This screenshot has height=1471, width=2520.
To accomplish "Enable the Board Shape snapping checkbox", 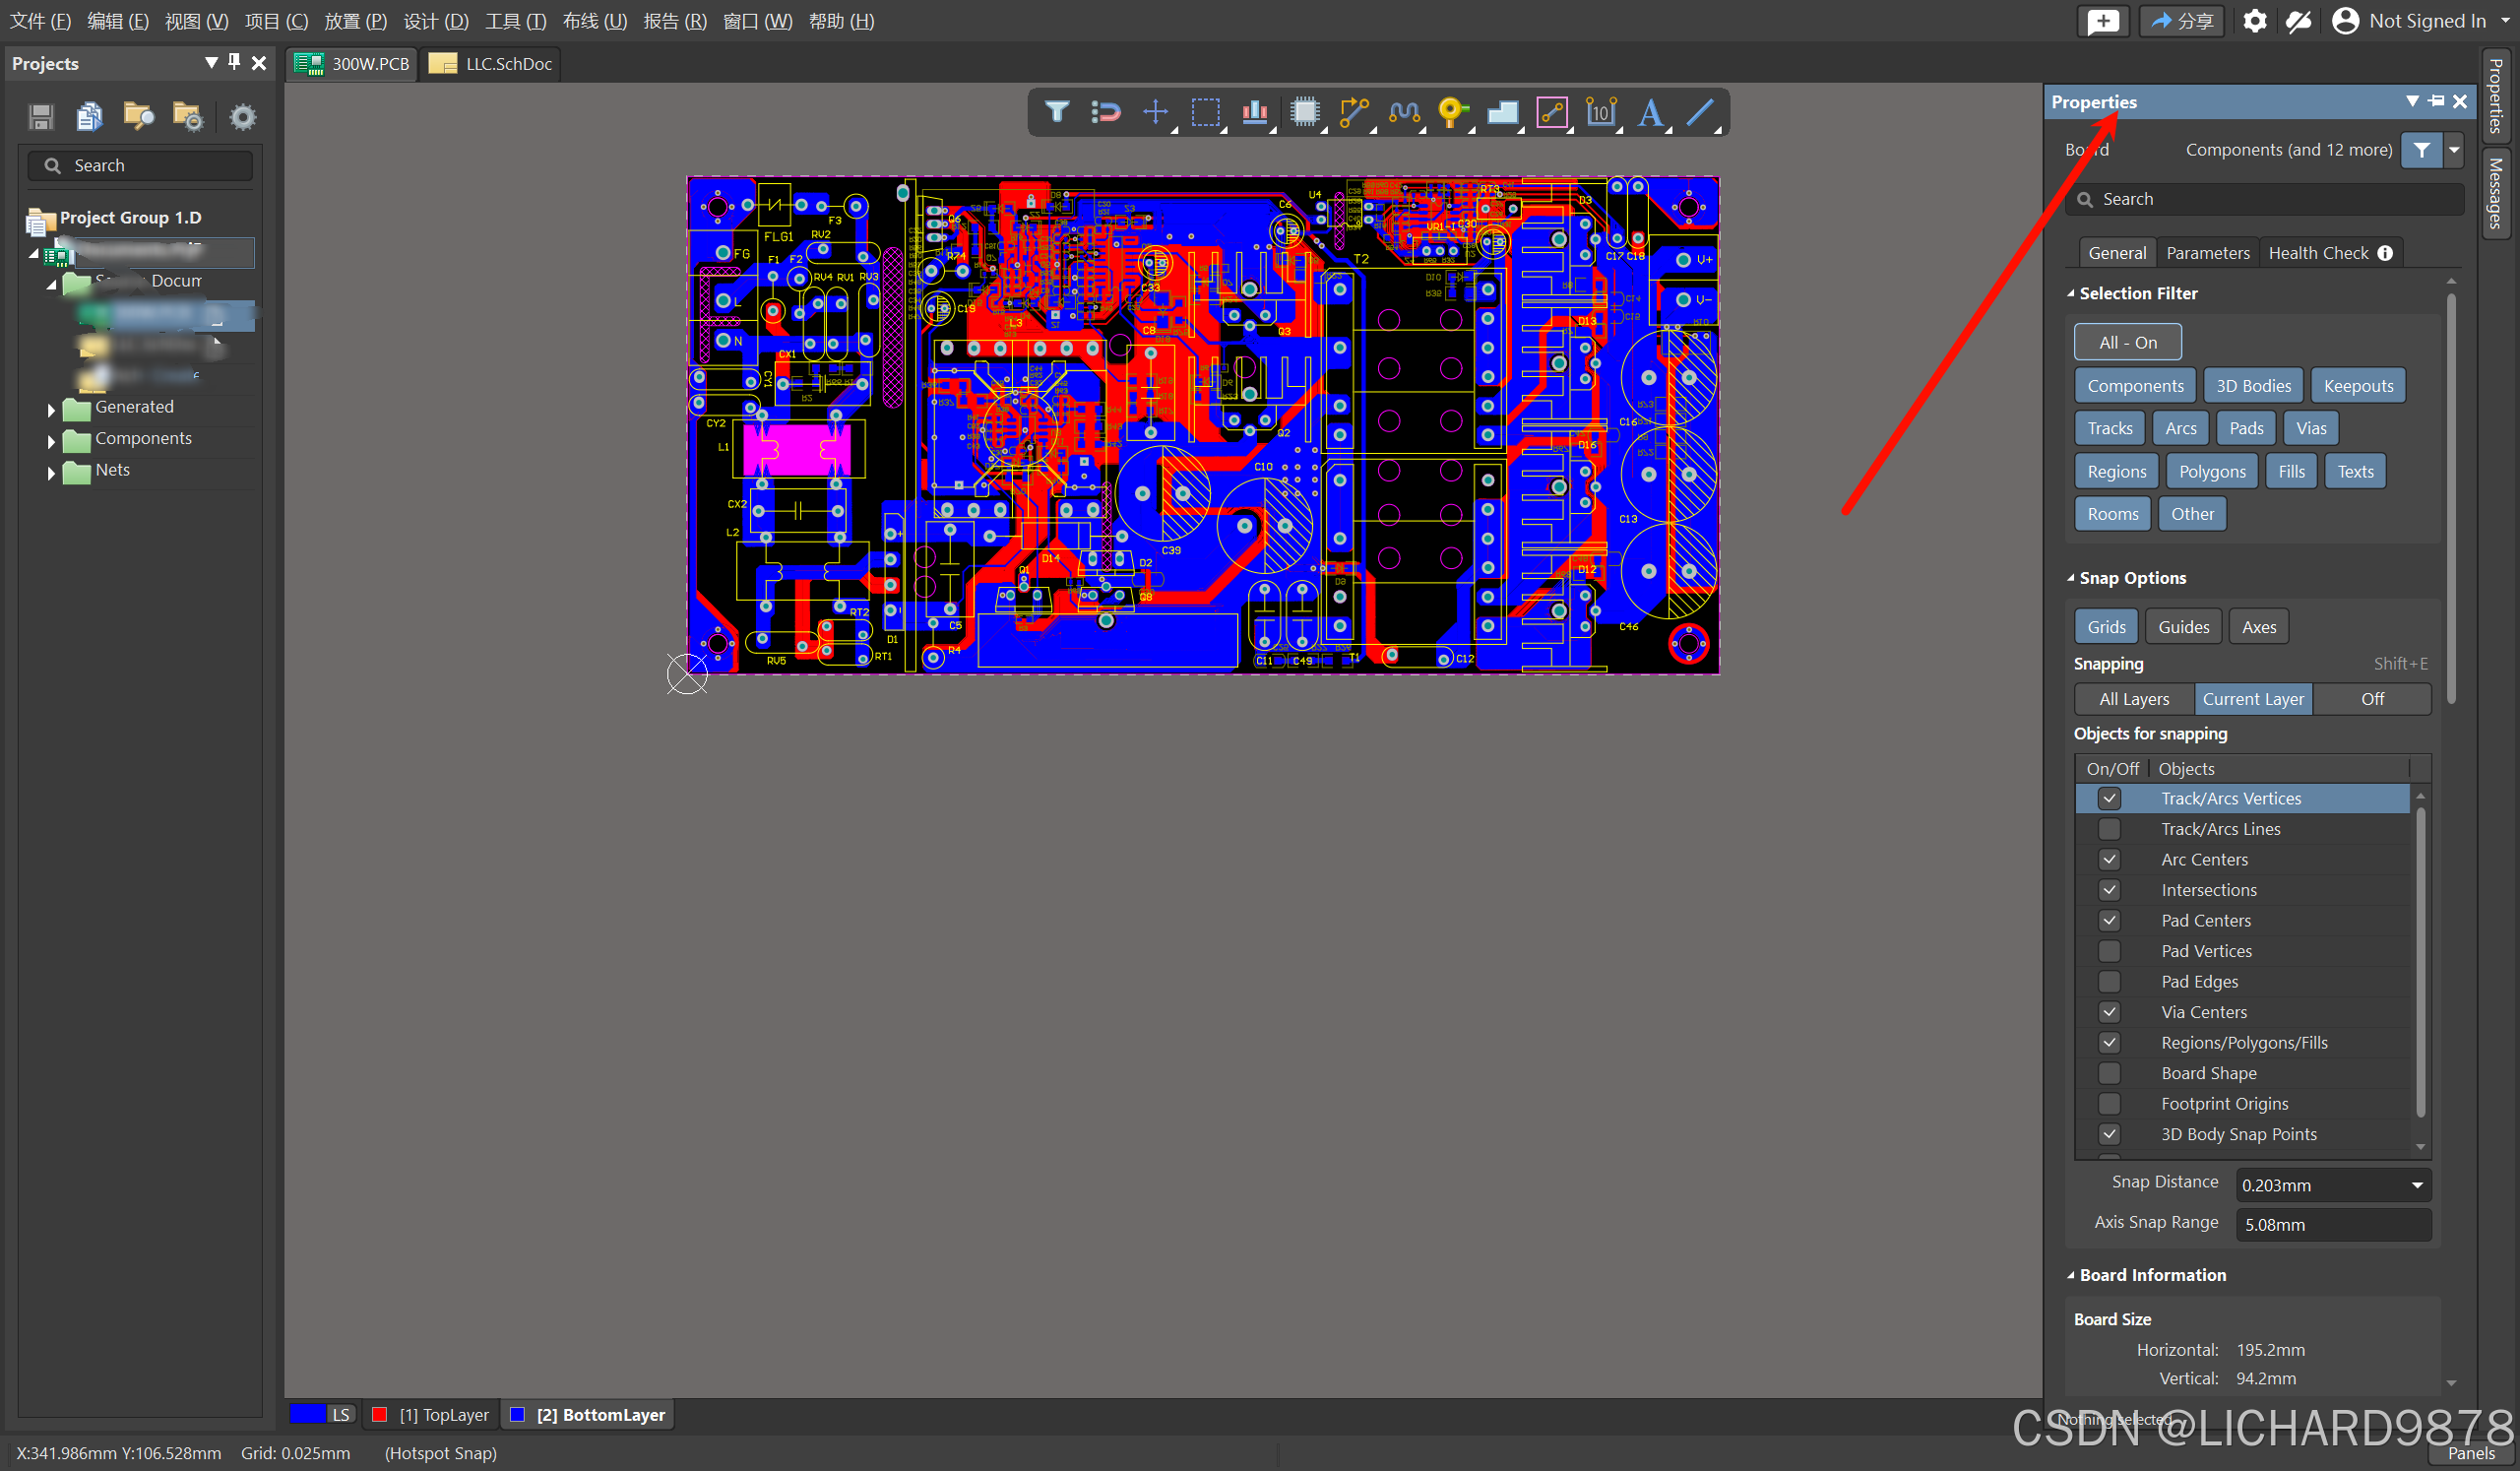I will coord(2109,1073).
